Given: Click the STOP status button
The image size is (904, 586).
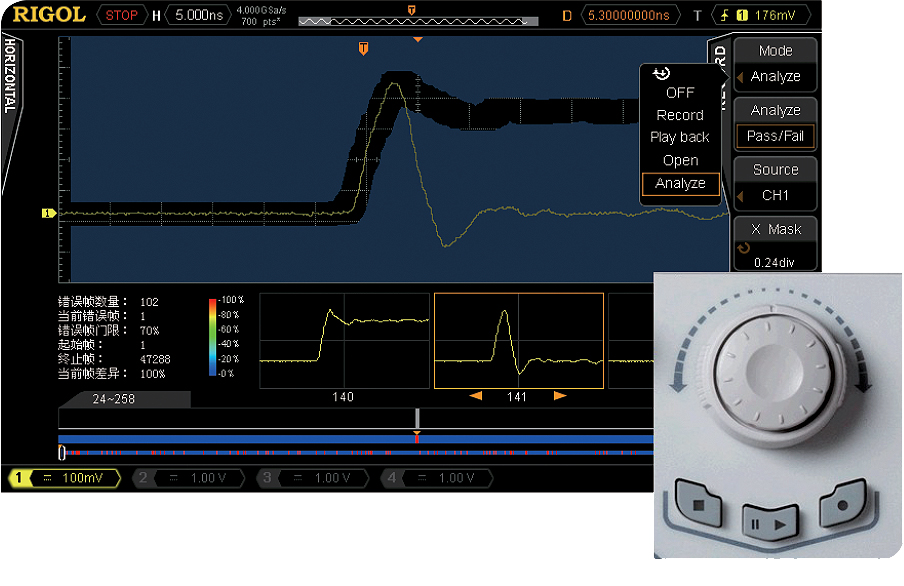Looking at the screenshot, I should tap(121, 15).
